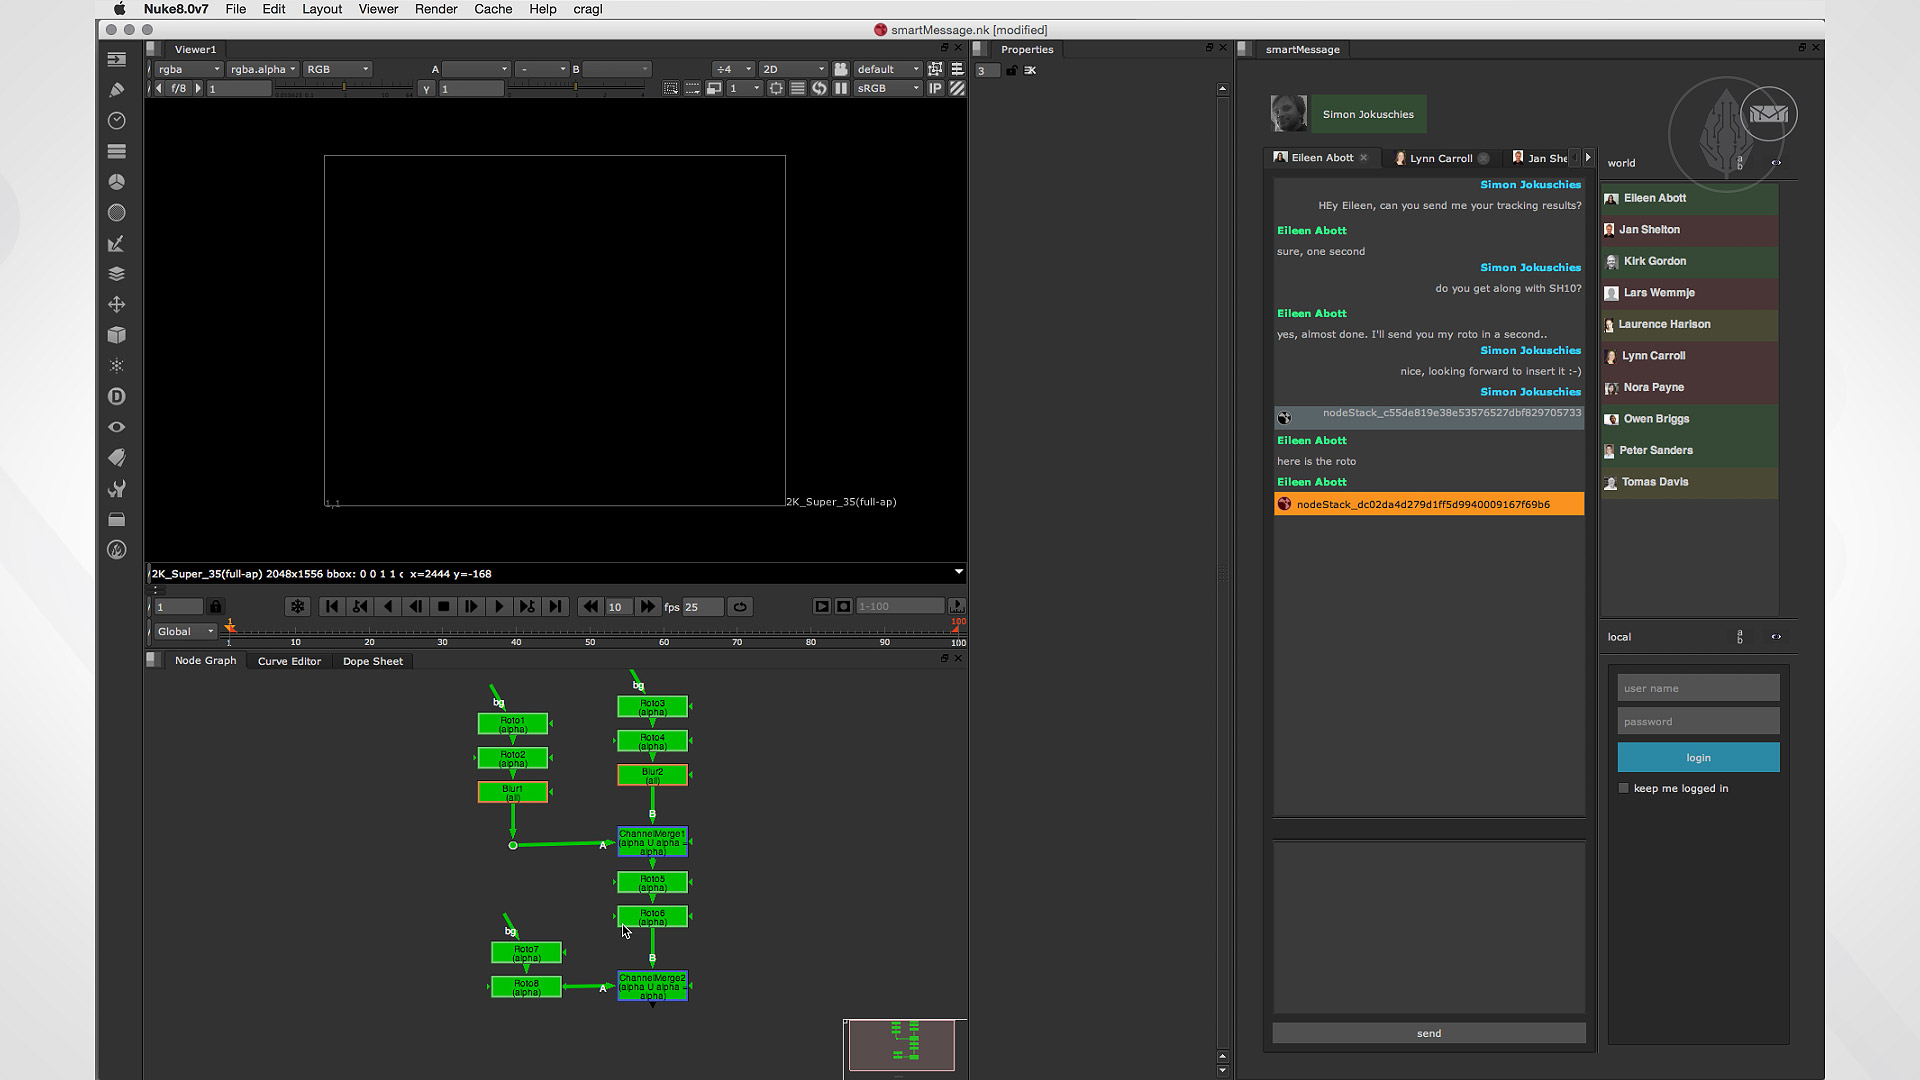Viewport: 1920px width, 1080px height.
Task: Open the Global frame range dropdown
Action: 185,632
